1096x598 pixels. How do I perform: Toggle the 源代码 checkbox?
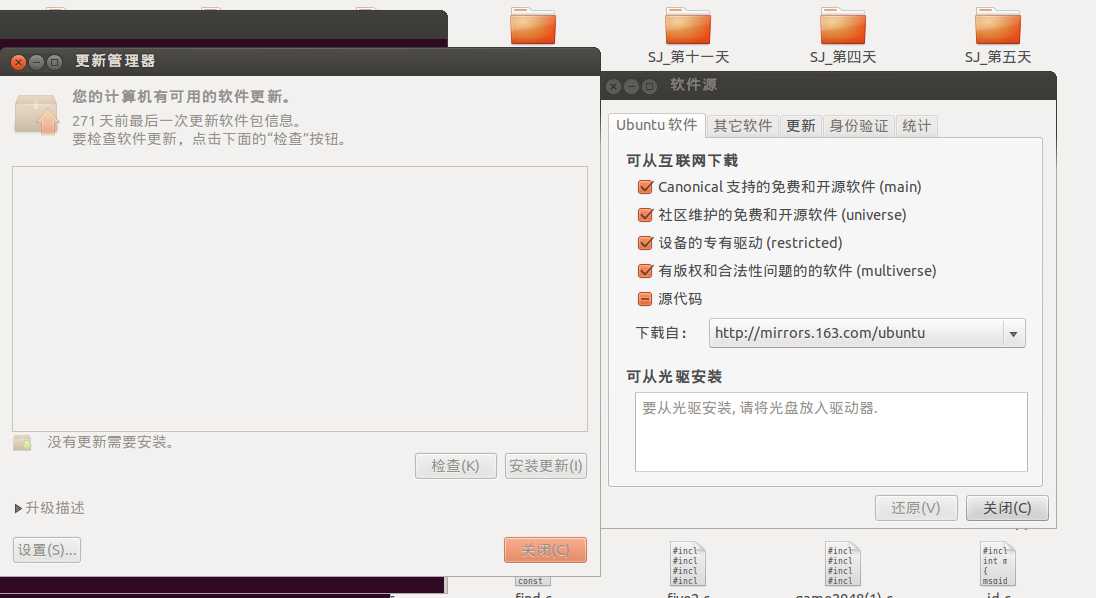(645, 299)
